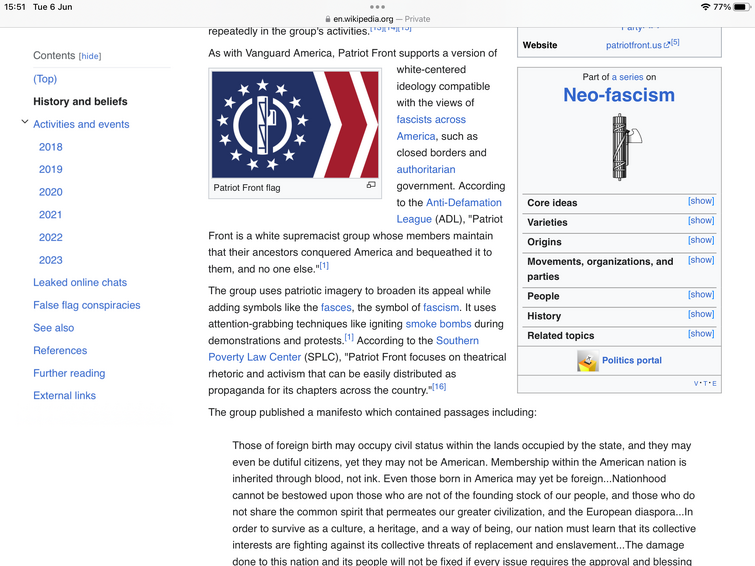Screen dimensions: 755x566
Task: Enlarge the Patriot Front flag image caption icon
Action: 371,184
